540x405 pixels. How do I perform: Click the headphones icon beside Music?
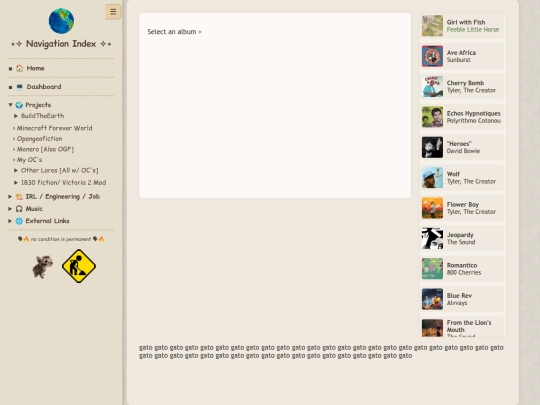click(19, 209)
